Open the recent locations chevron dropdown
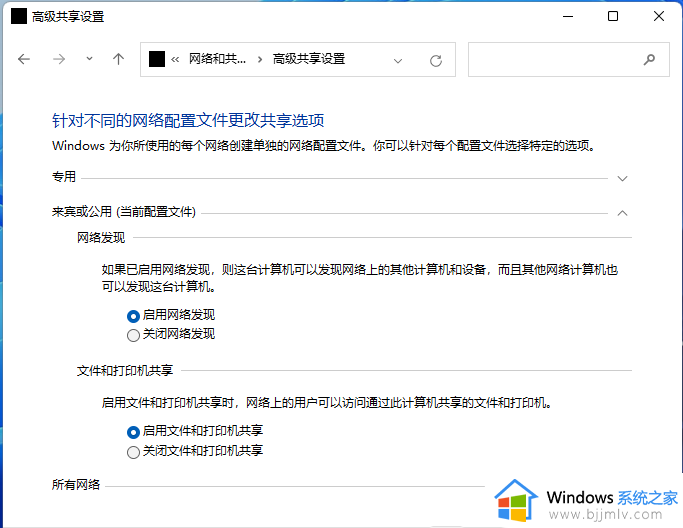Image resolution: width=683 pixels, height=528 pixels. (89, 58)
